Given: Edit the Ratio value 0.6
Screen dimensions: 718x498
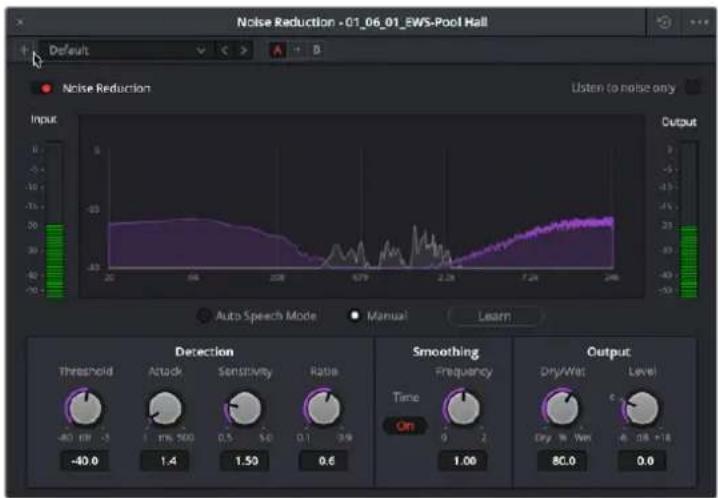Looking at the screenshot, I should click(x=324, y=460).
